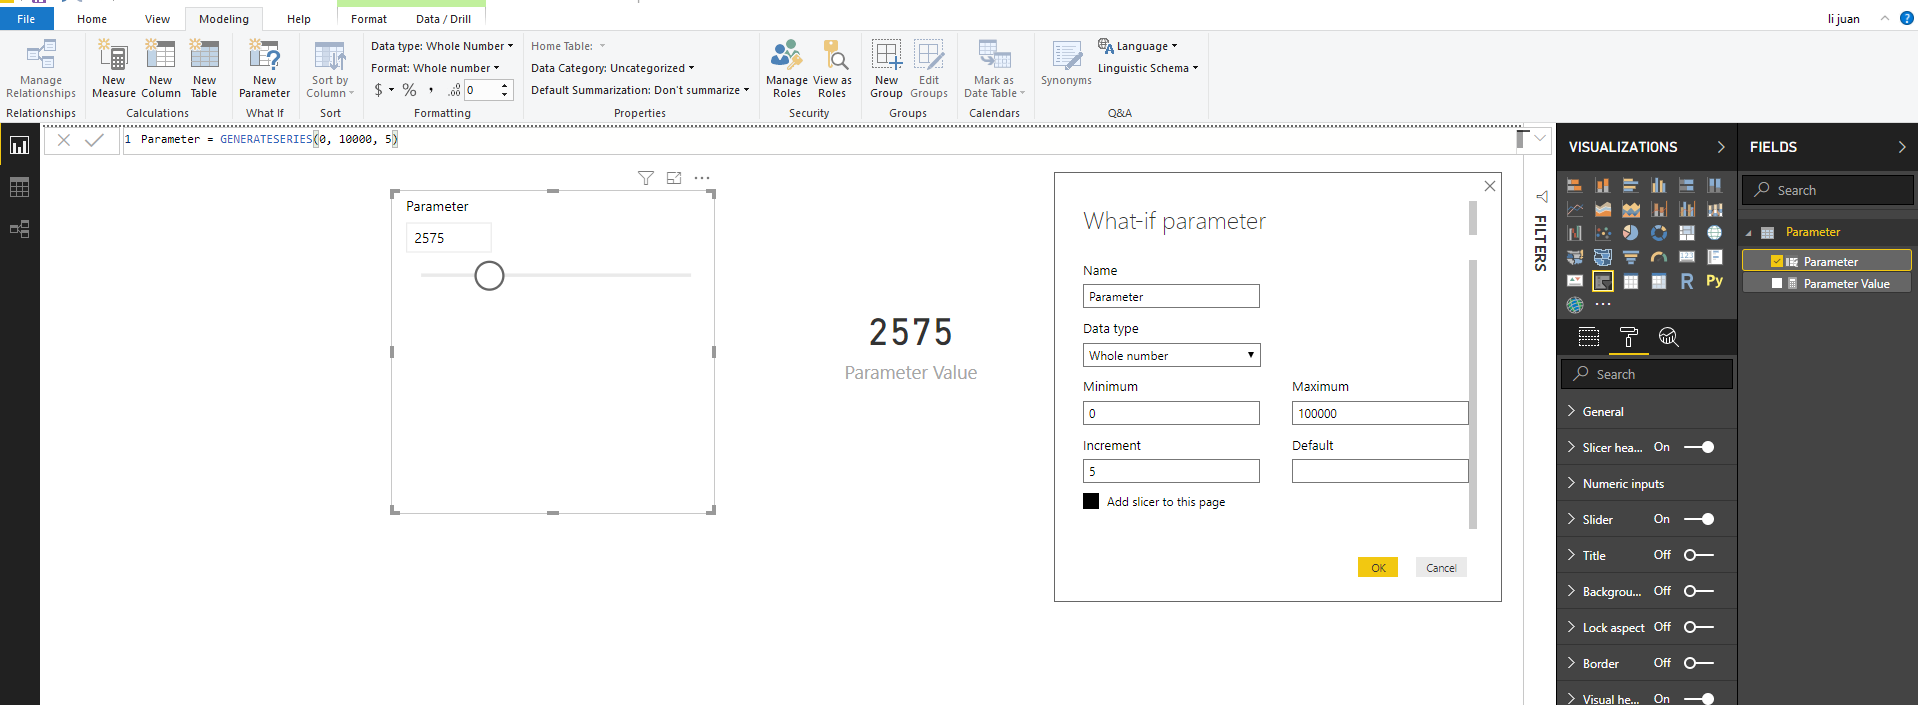Open the Language dropdown
Screen dimensions: 1918x705
click(x=1139, y=46)
